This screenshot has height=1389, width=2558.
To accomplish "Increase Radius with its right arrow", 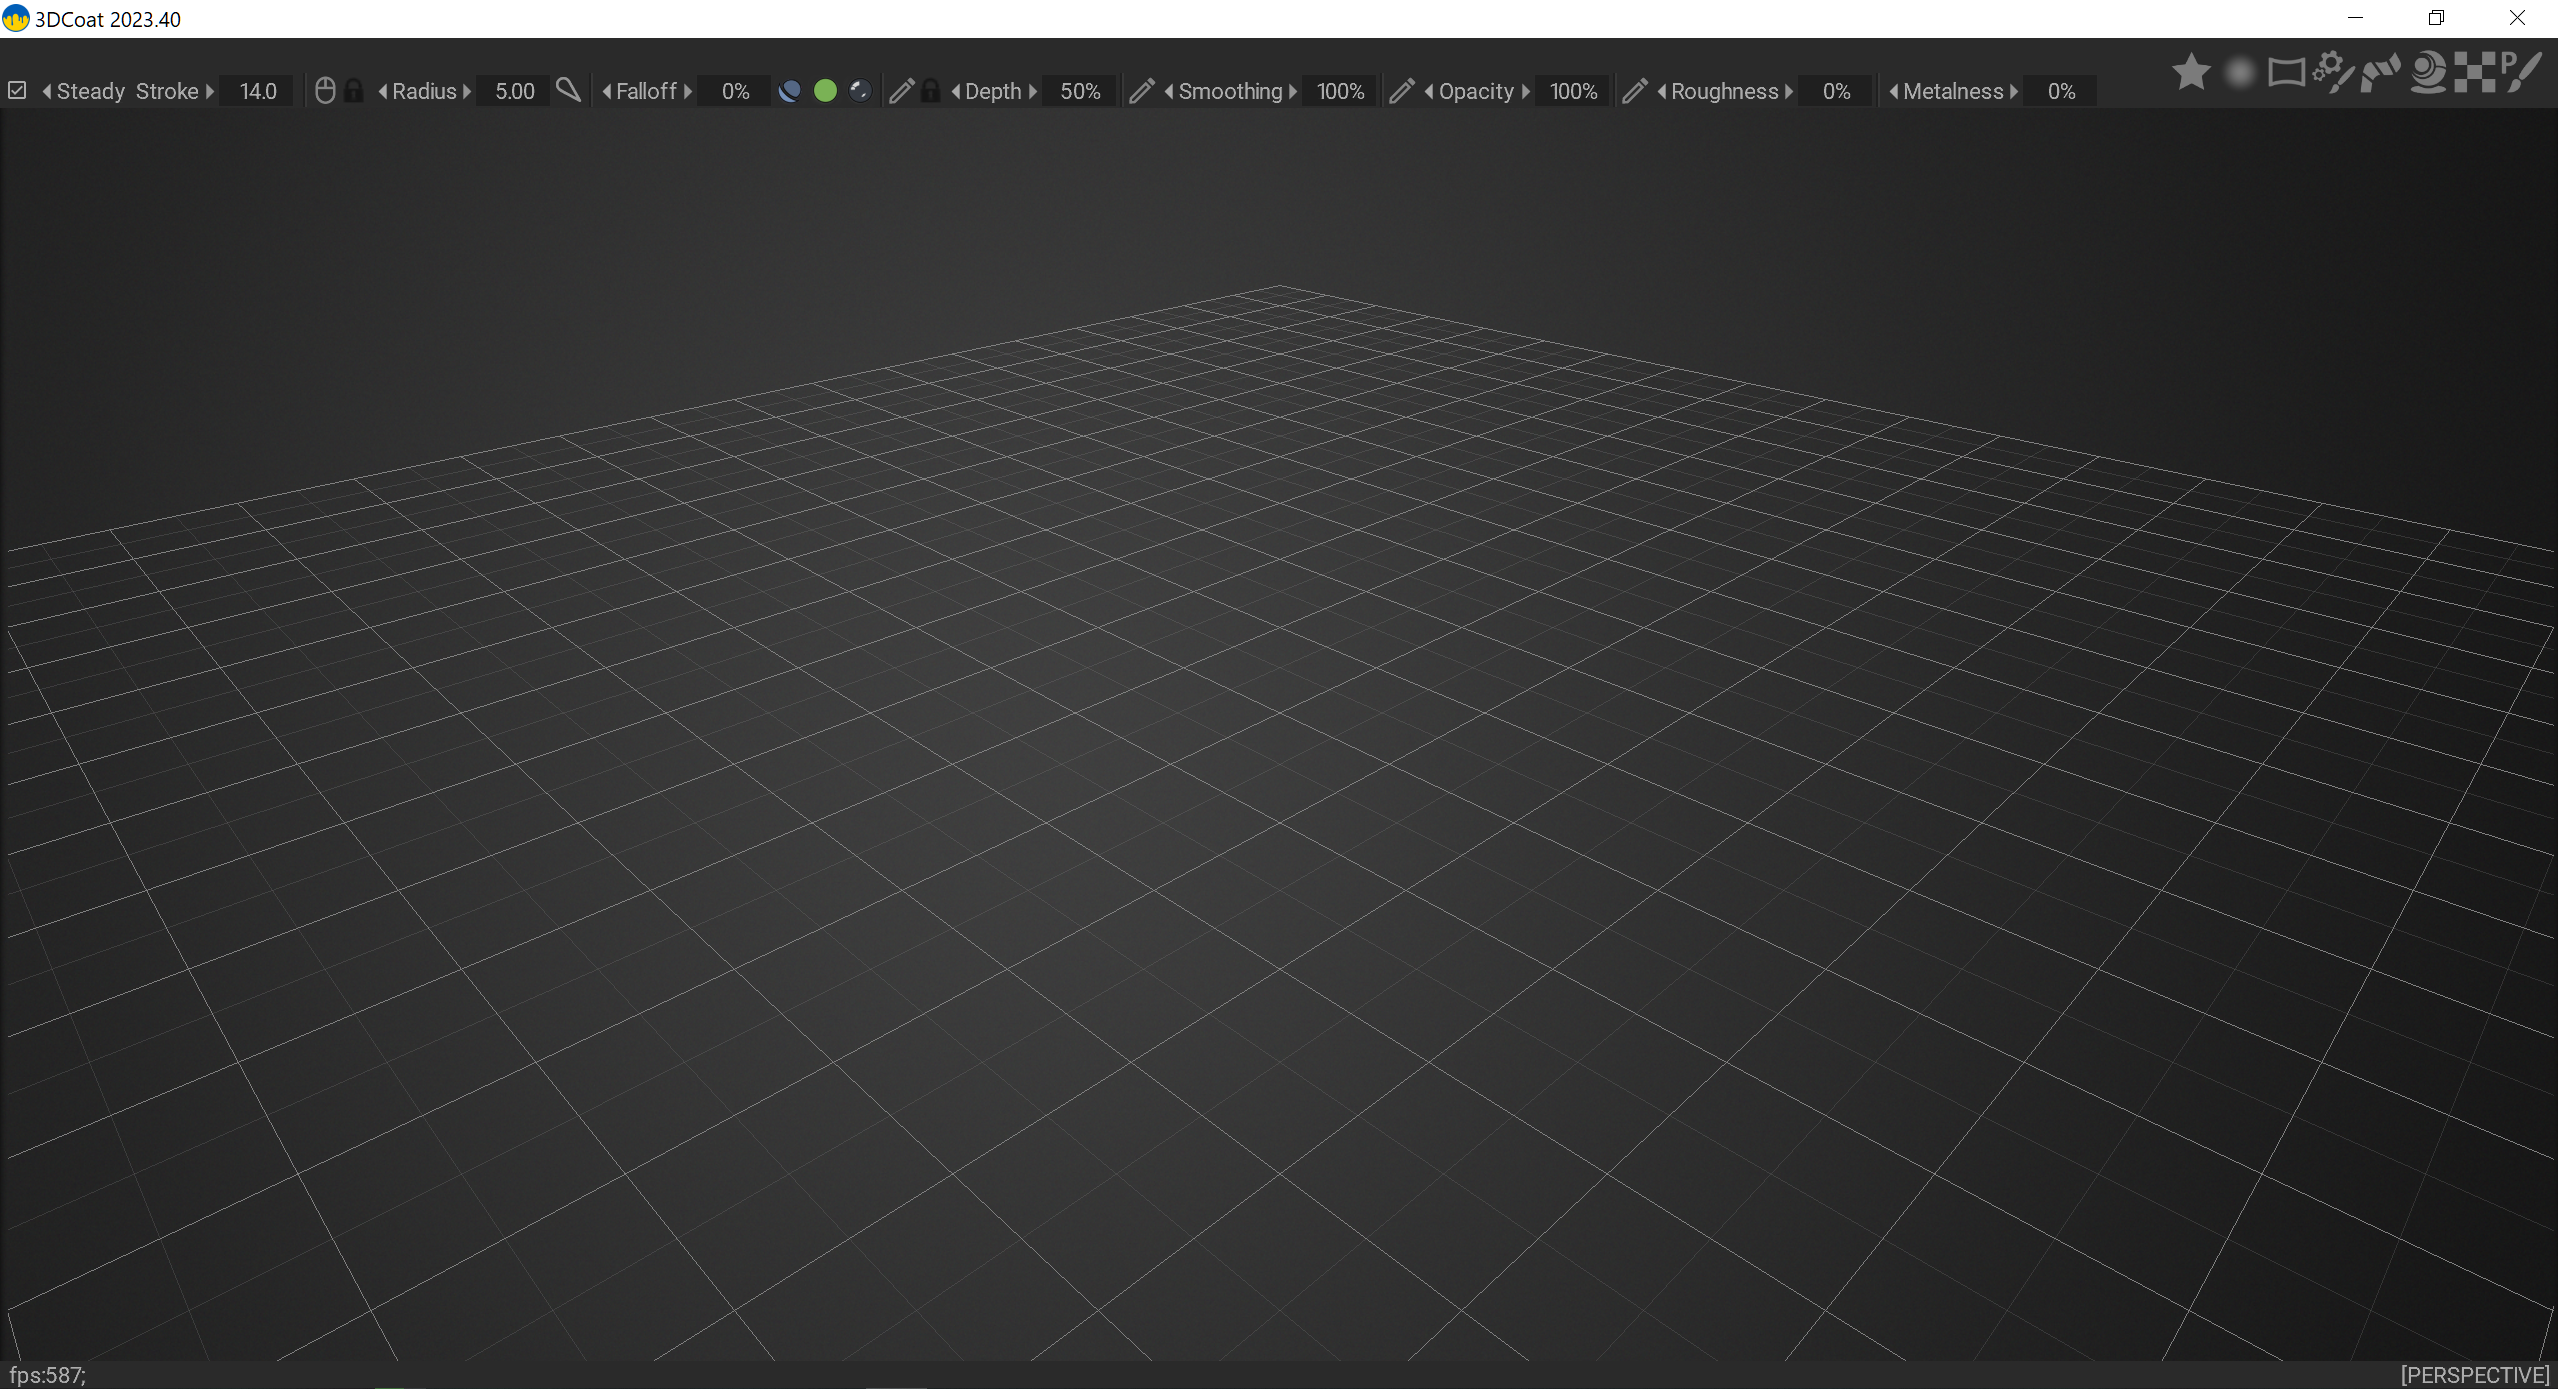I will [467, 91].
